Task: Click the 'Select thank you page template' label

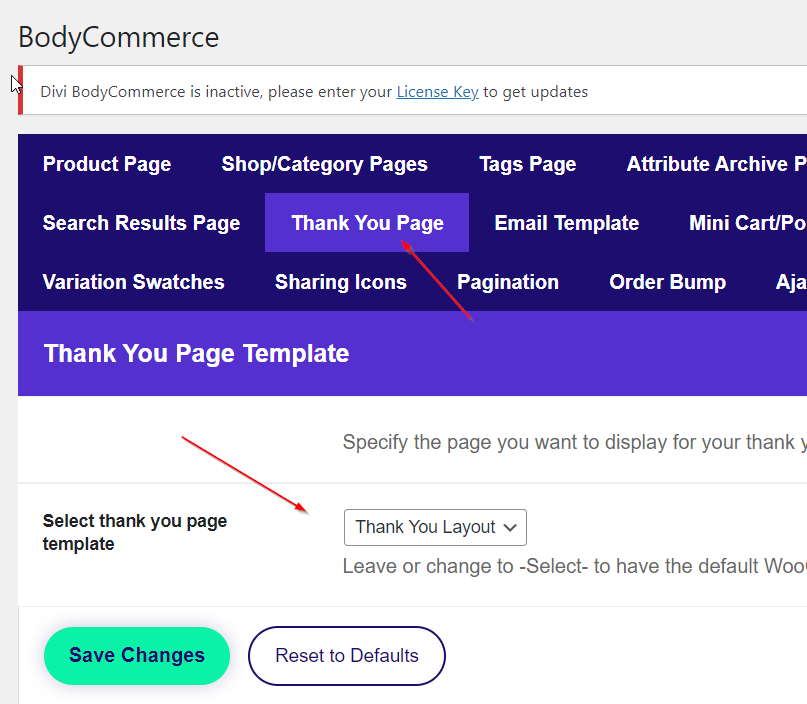Action: [135, 532]
